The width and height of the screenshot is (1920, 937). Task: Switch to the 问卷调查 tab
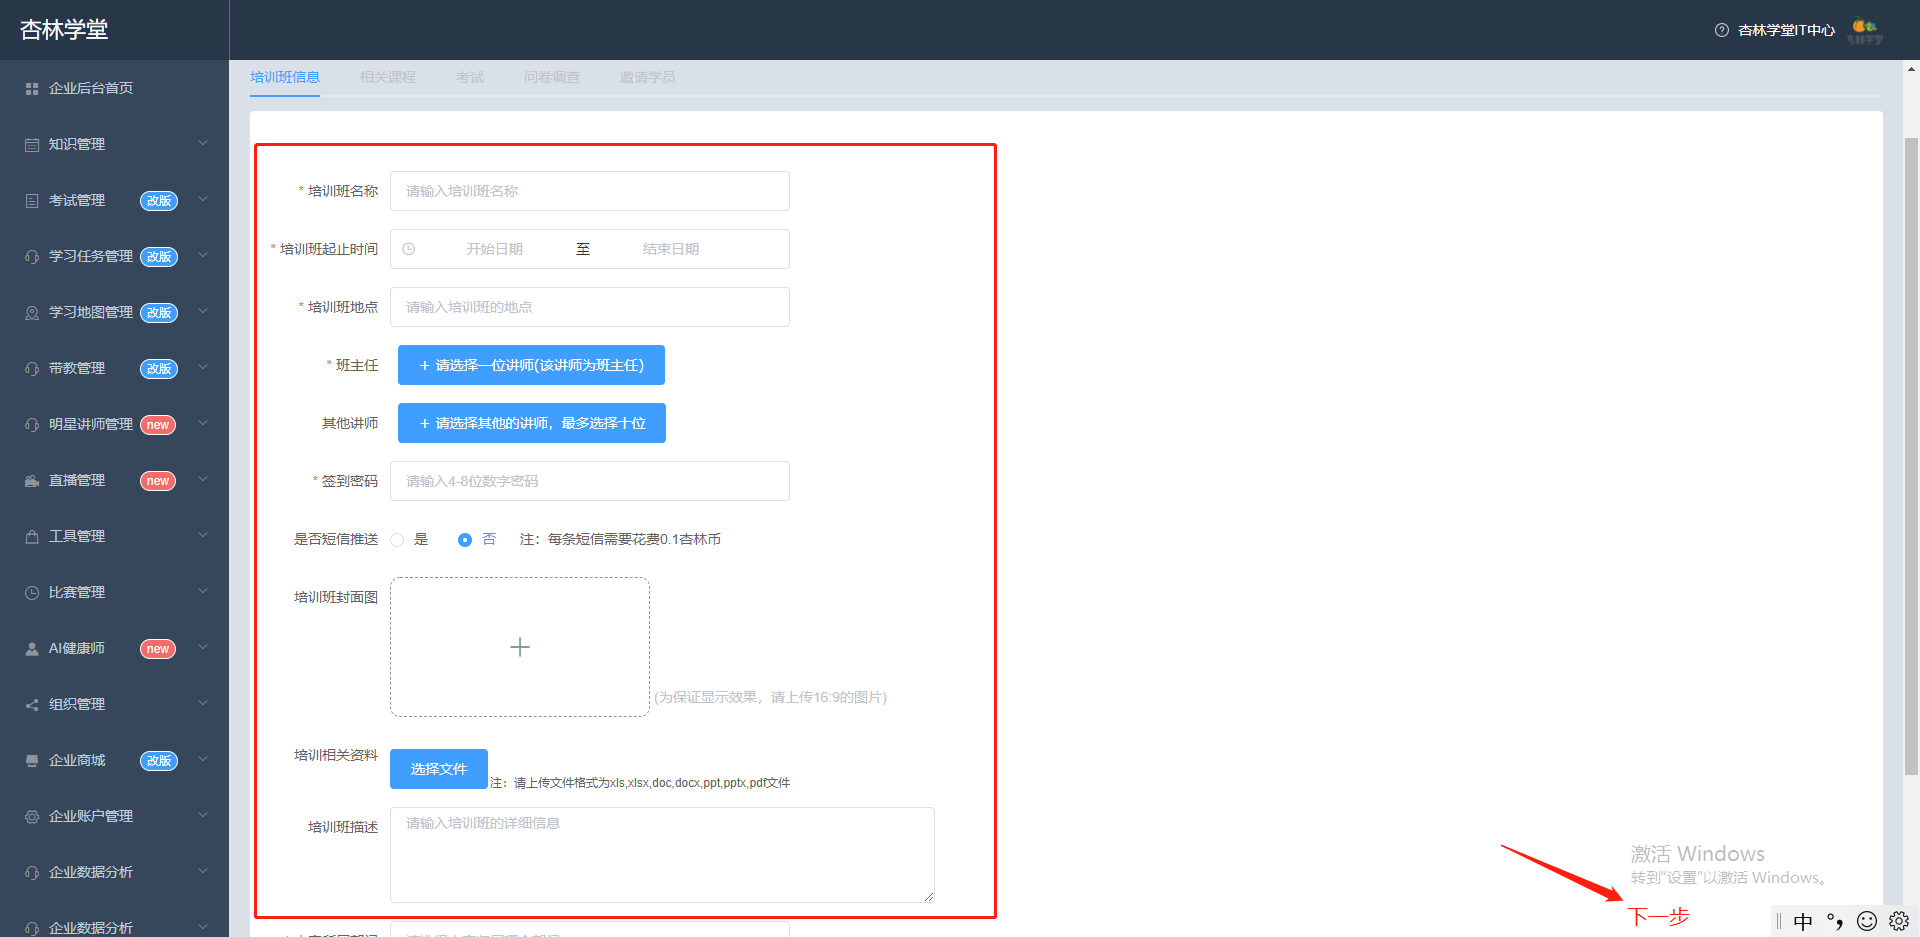point(552,77)
